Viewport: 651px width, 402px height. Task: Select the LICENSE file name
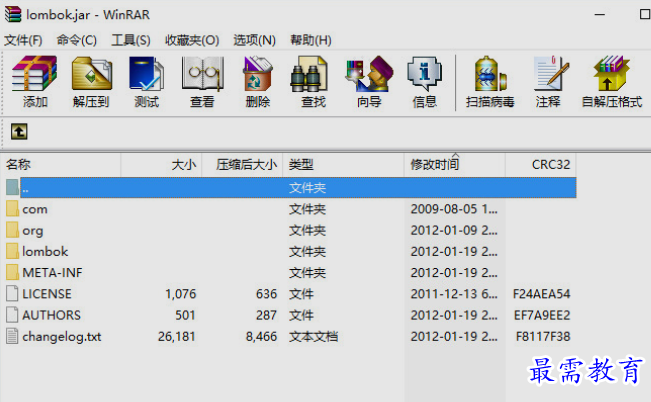coord(47,294)
